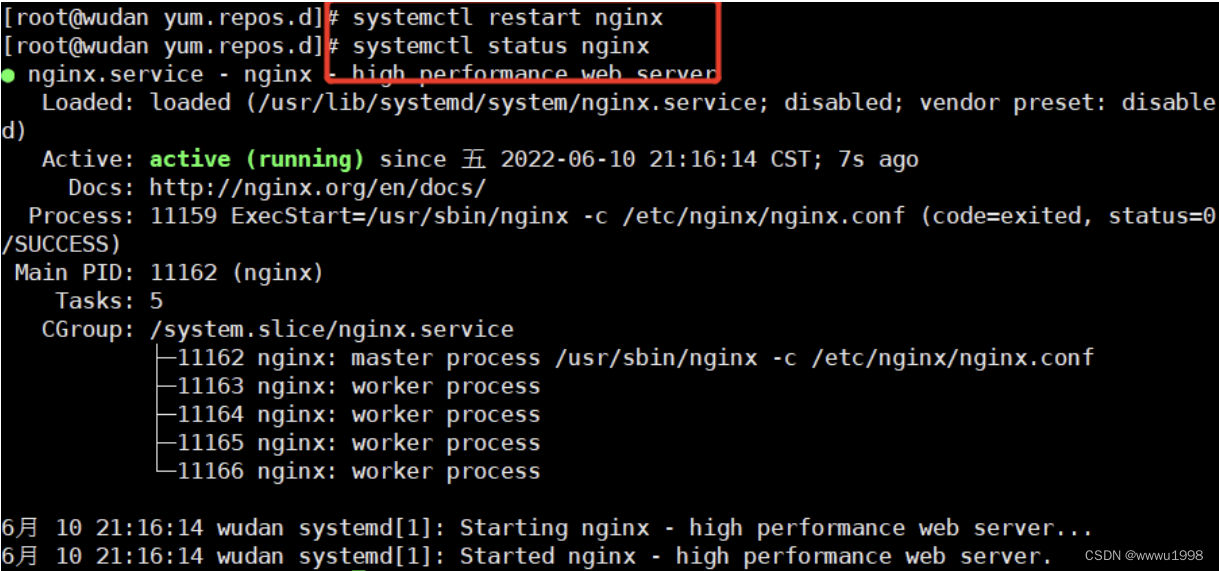Click the green status dot before nginx.service
This screenshot has height=571, width=1219.
[x=8, y=75]
